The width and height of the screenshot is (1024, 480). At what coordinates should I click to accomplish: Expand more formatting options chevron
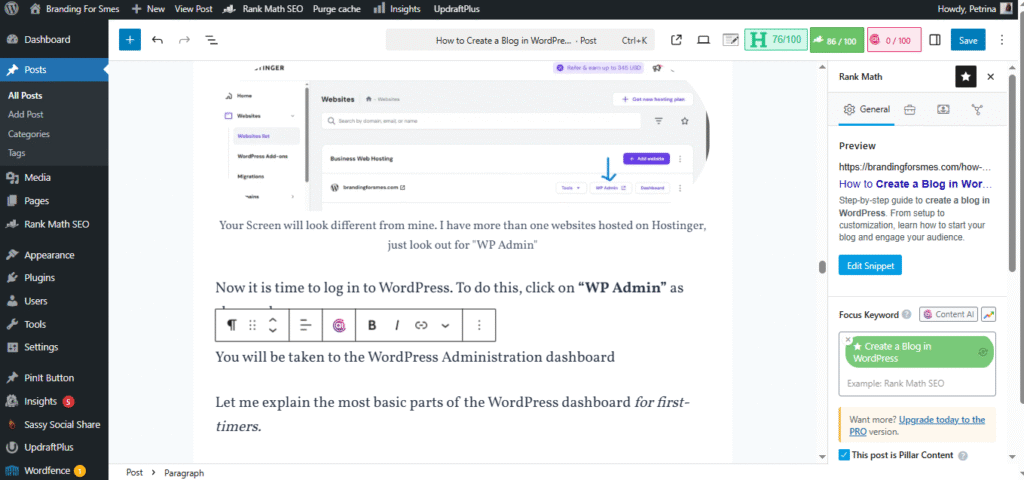point(445,325)
